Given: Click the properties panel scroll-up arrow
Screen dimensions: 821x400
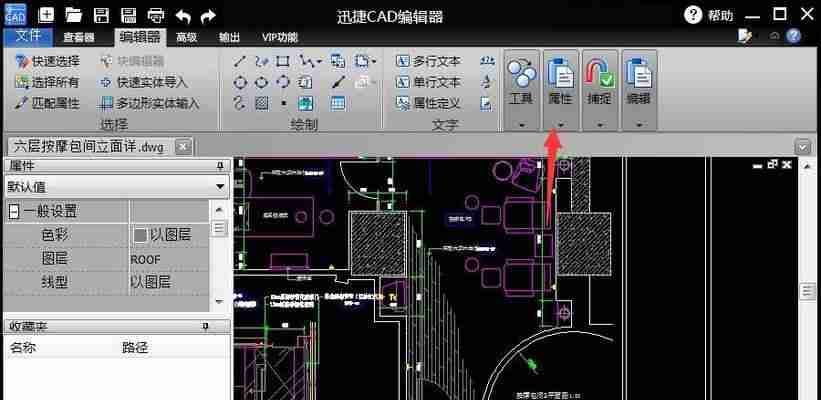Looking at the screenshot, I should (x=219, y=210).
